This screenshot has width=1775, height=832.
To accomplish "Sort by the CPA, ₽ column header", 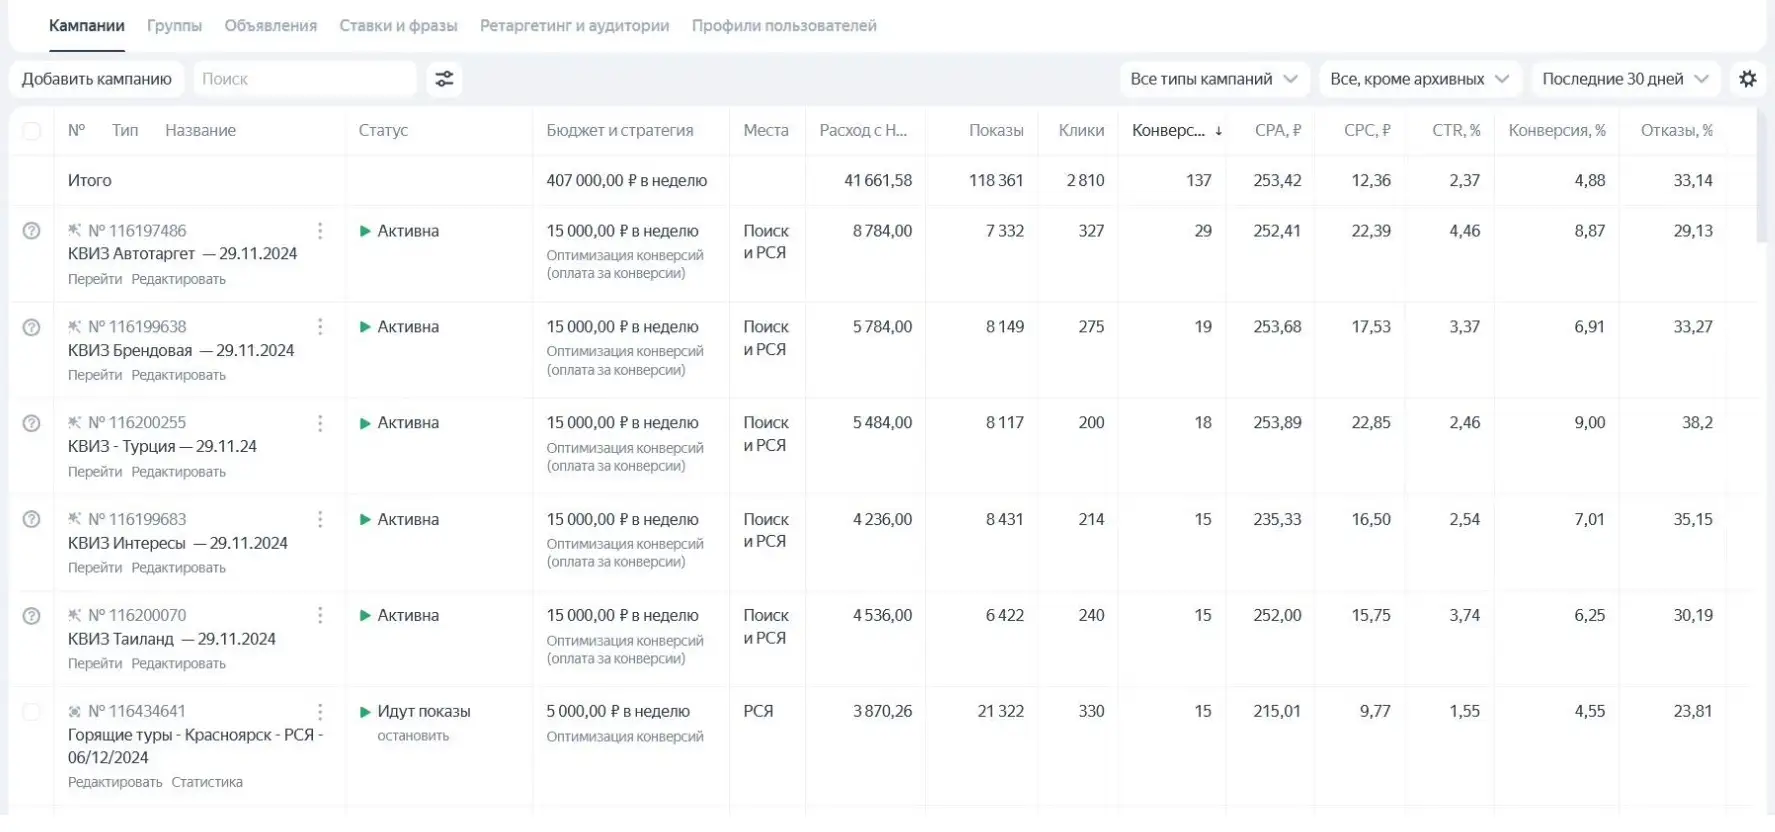I will 1278,131.
